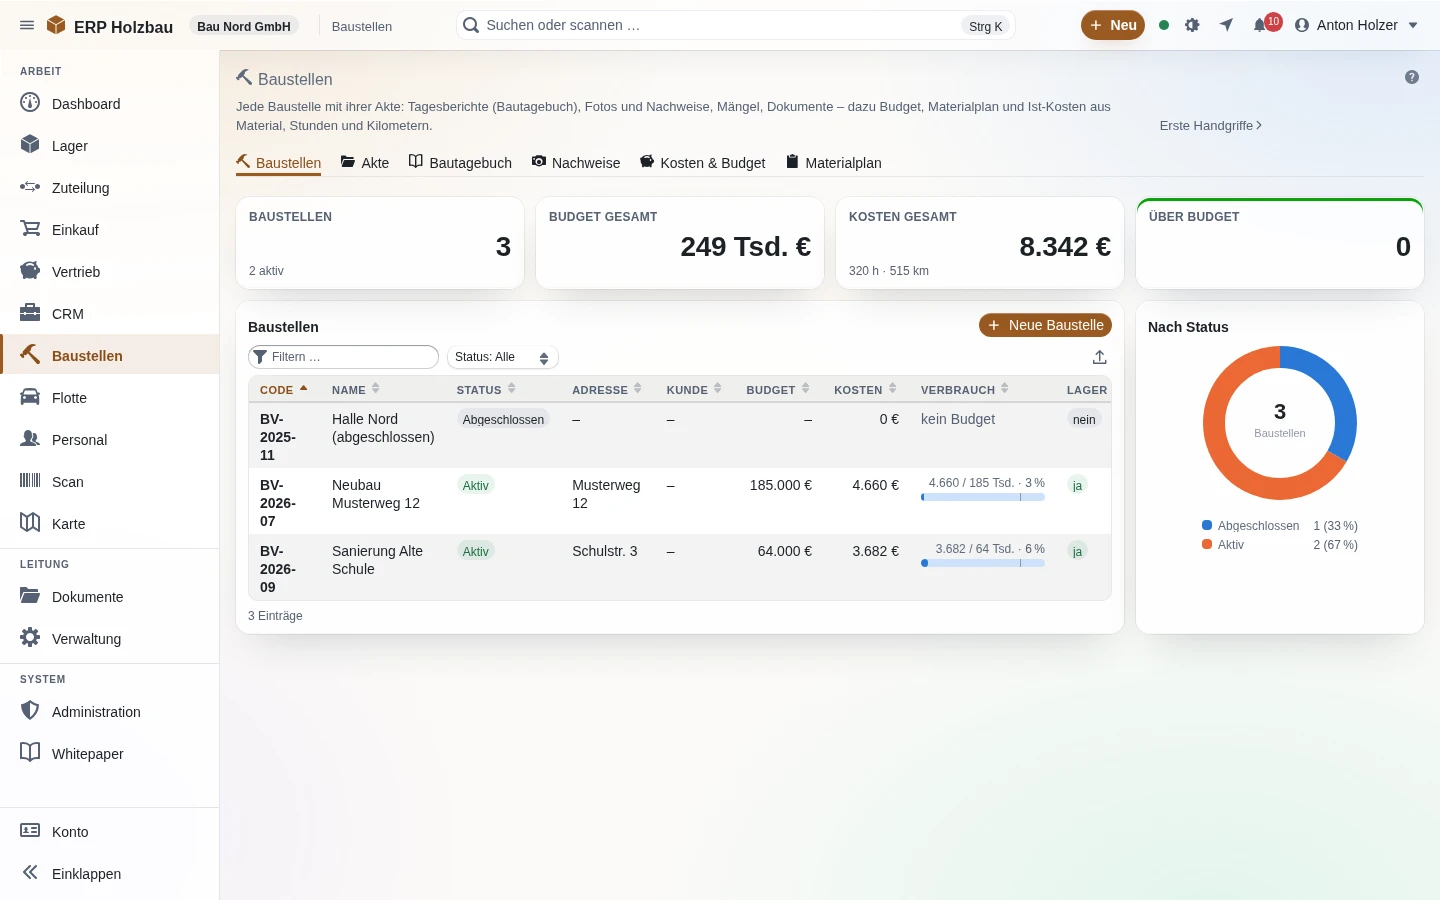Open Lager in sidebar
1440x900 pixels.
coord(110,145)
